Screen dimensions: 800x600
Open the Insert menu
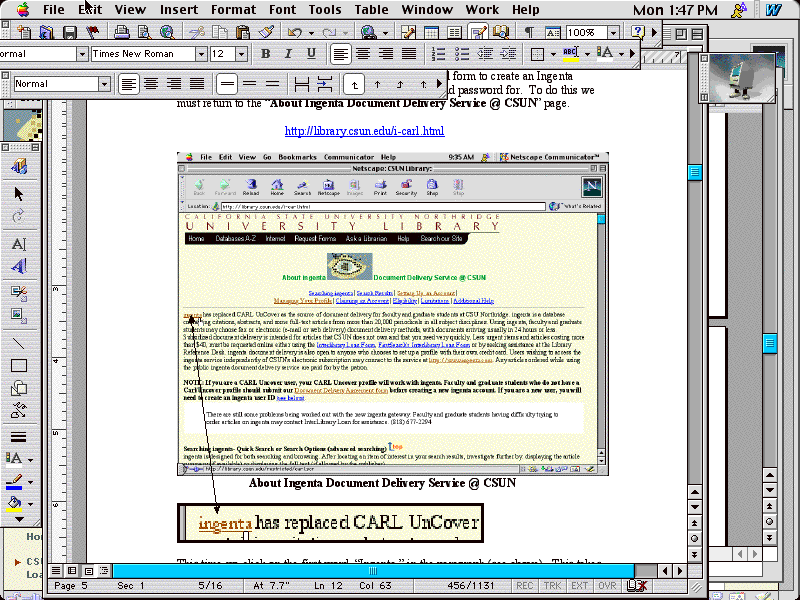click(x=179, y=9)
